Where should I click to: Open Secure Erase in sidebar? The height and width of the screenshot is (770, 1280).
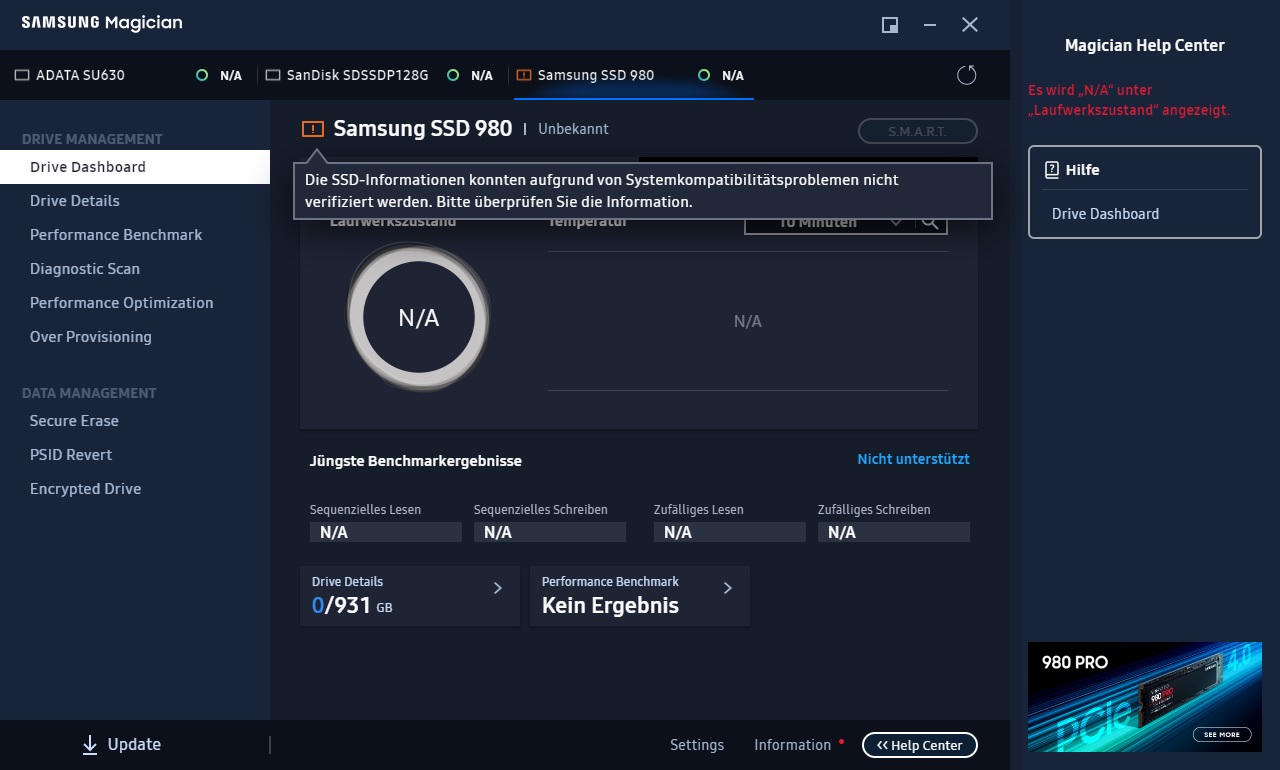pyautogui.click(x=135, y=421)
